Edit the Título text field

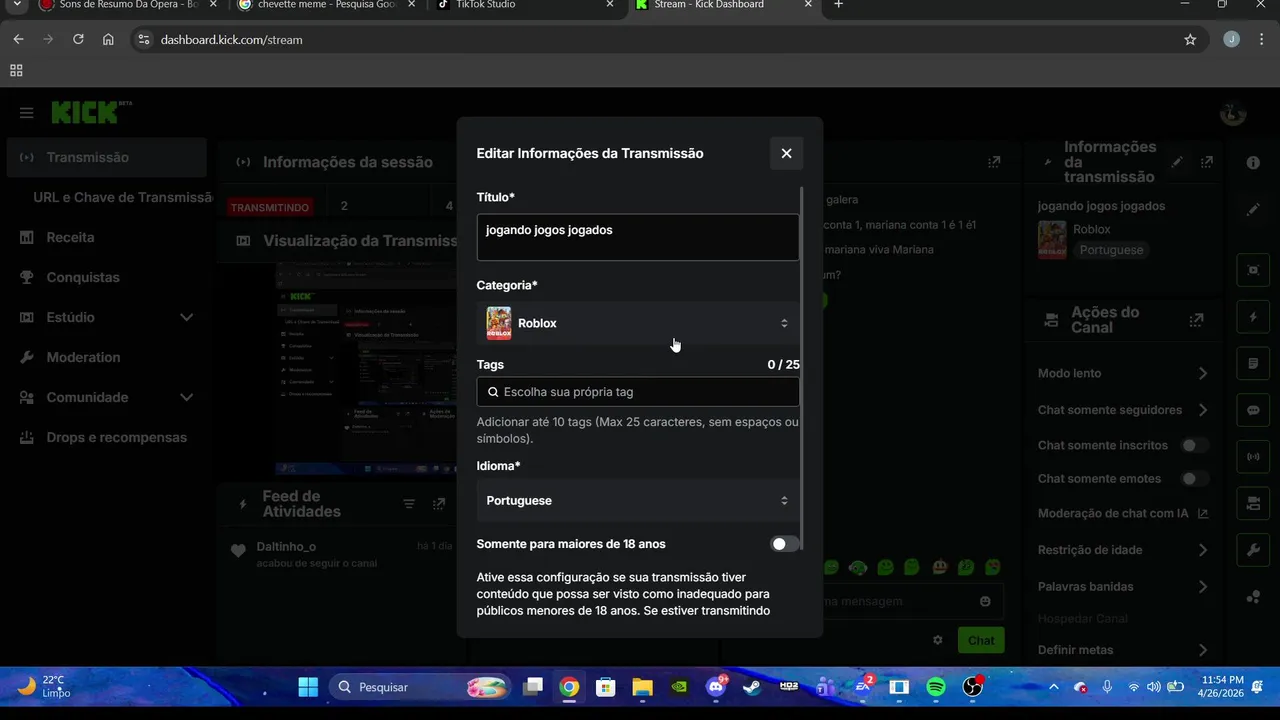pos(638,237)
